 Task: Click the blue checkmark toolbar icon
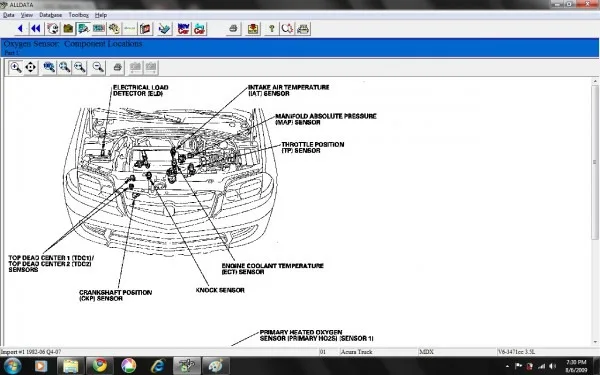[x=165, y=29]
